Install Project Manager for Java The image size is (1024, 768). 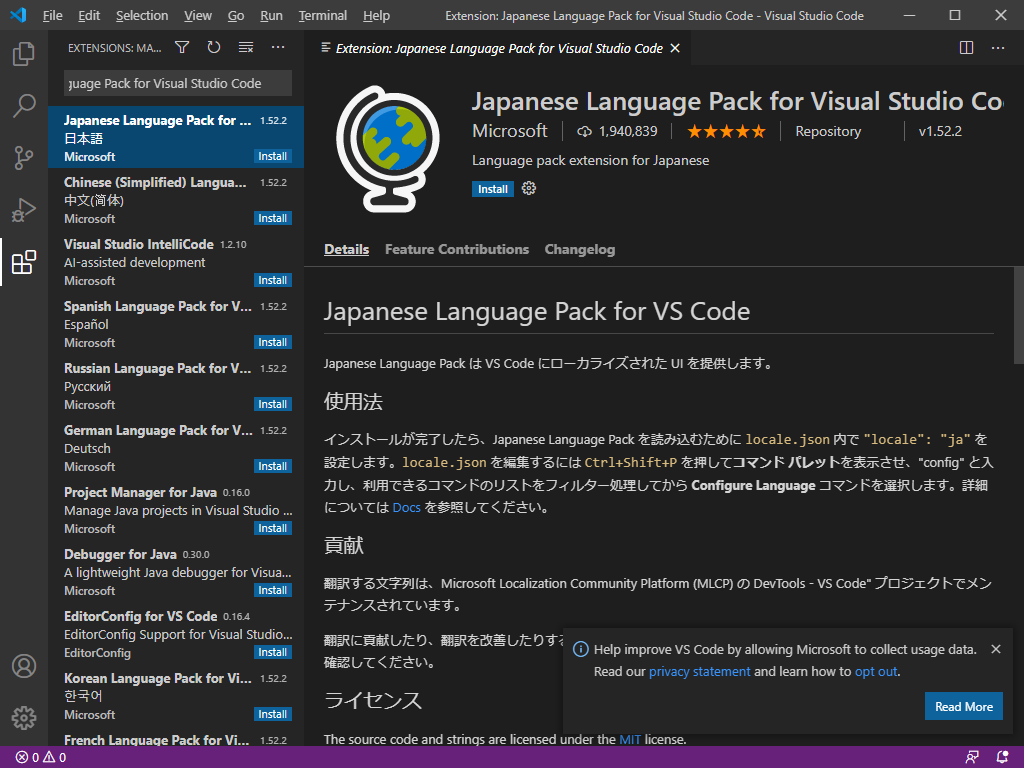pyautogui.click(x=272, y=528)
